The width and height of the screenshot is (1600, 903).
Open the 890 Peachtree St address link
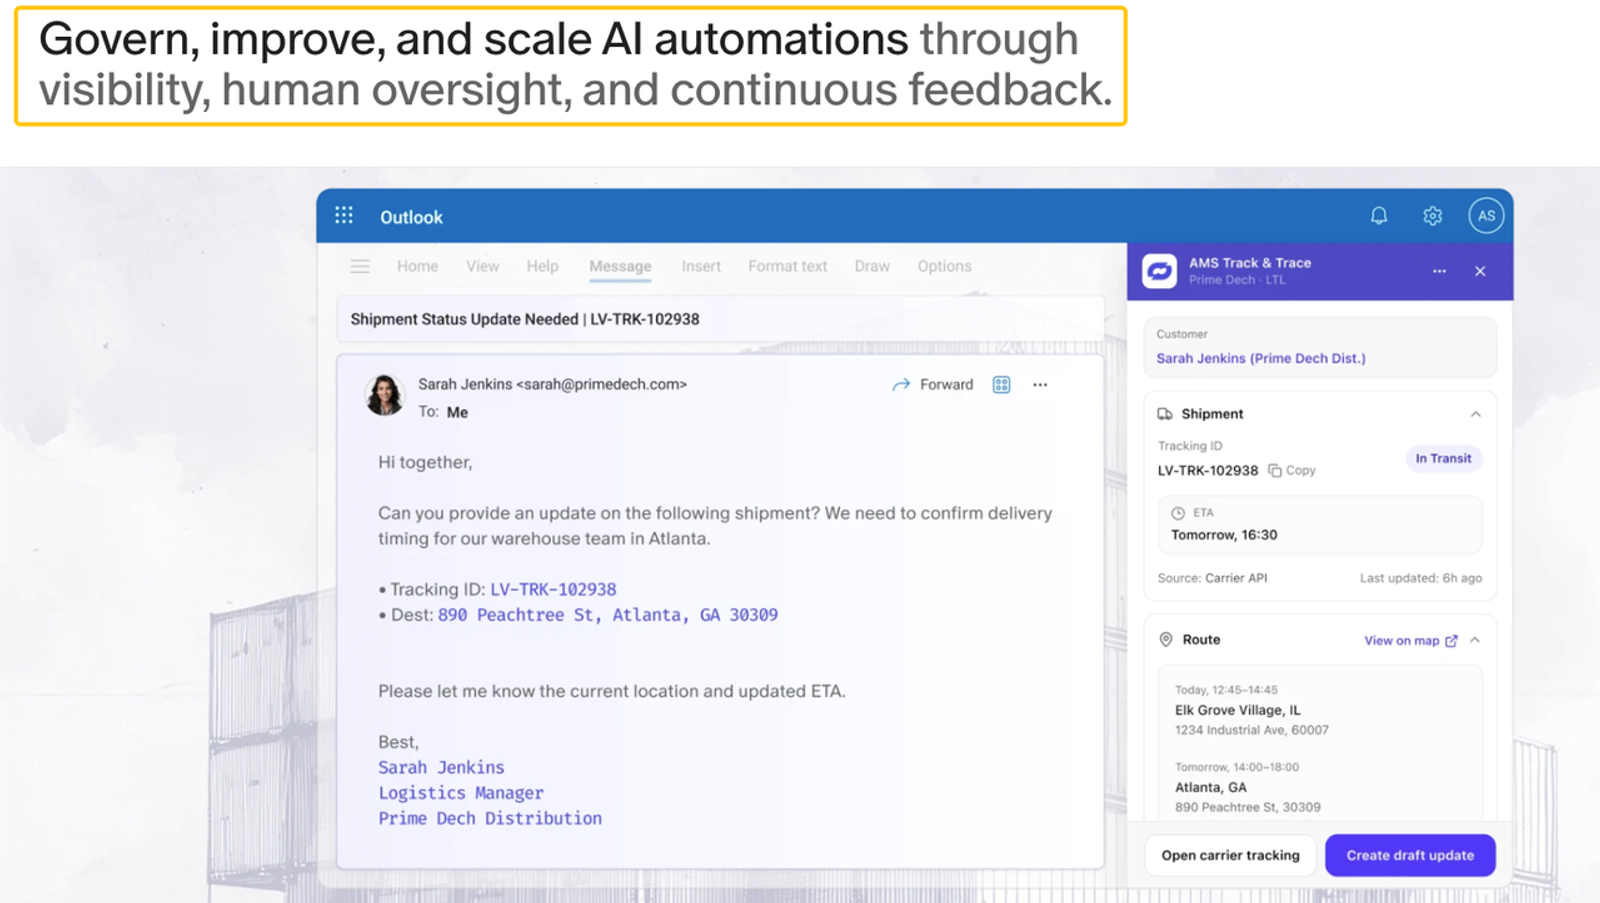[x=608, y=615]
